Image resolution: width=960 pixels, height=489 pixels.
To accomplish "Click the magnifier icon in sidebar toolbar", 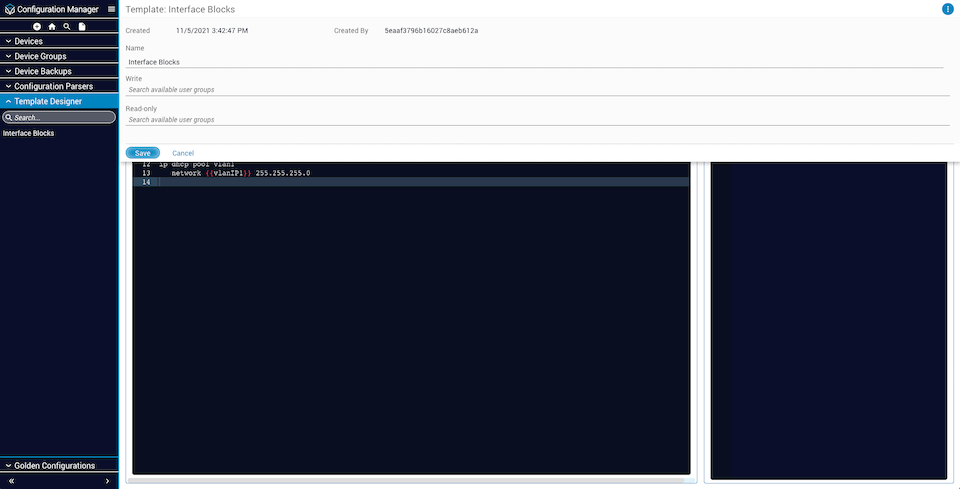I will coord(67,26).
